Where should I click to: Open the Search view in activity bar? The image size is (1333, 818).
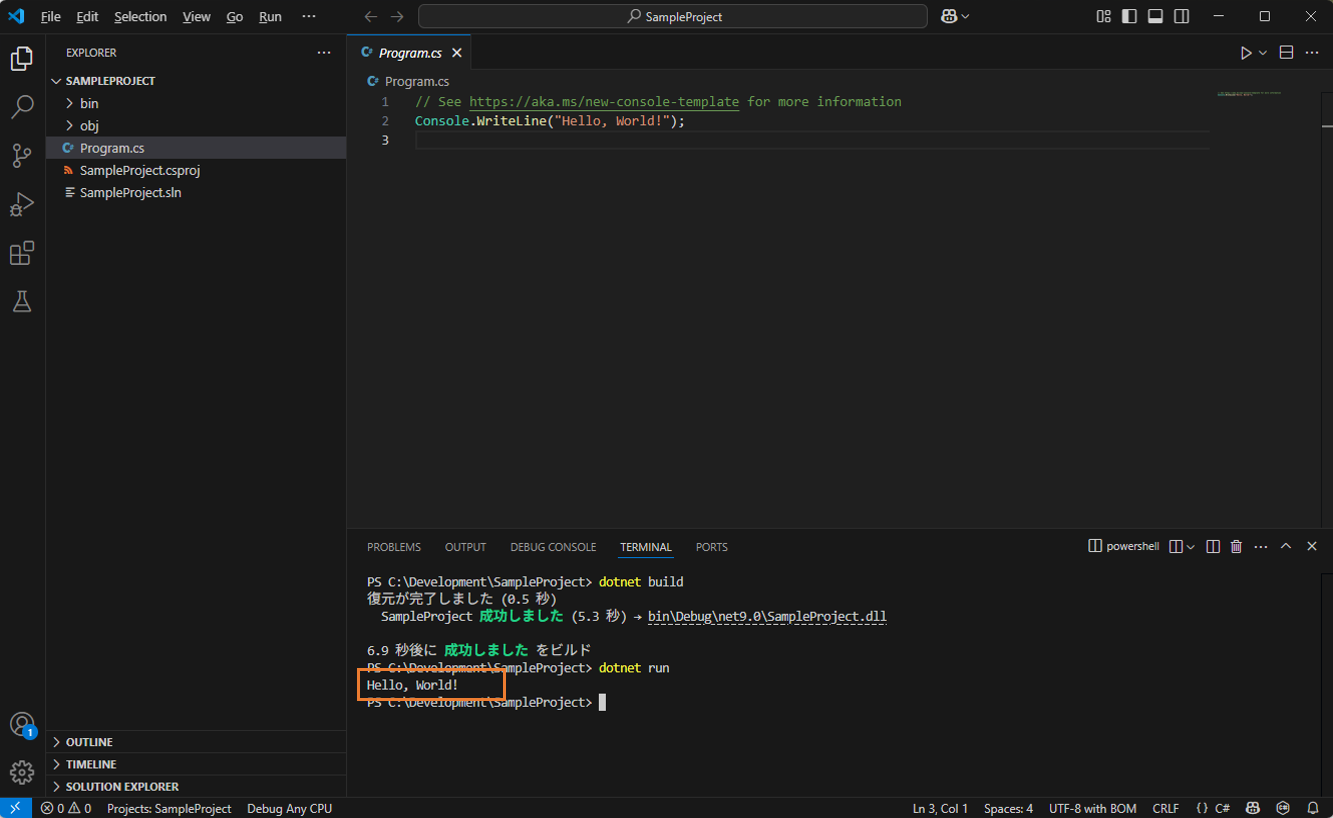(x=22, y=107)
